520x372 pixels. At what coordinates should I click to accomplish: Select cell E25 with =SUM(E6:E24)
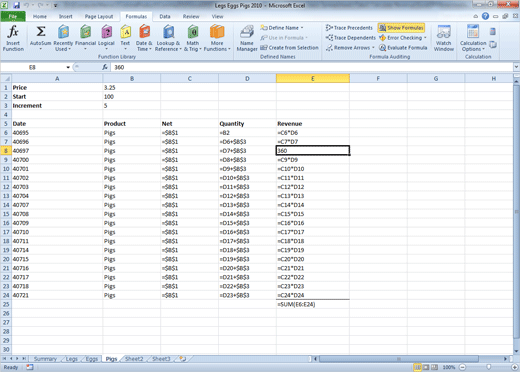313,304
